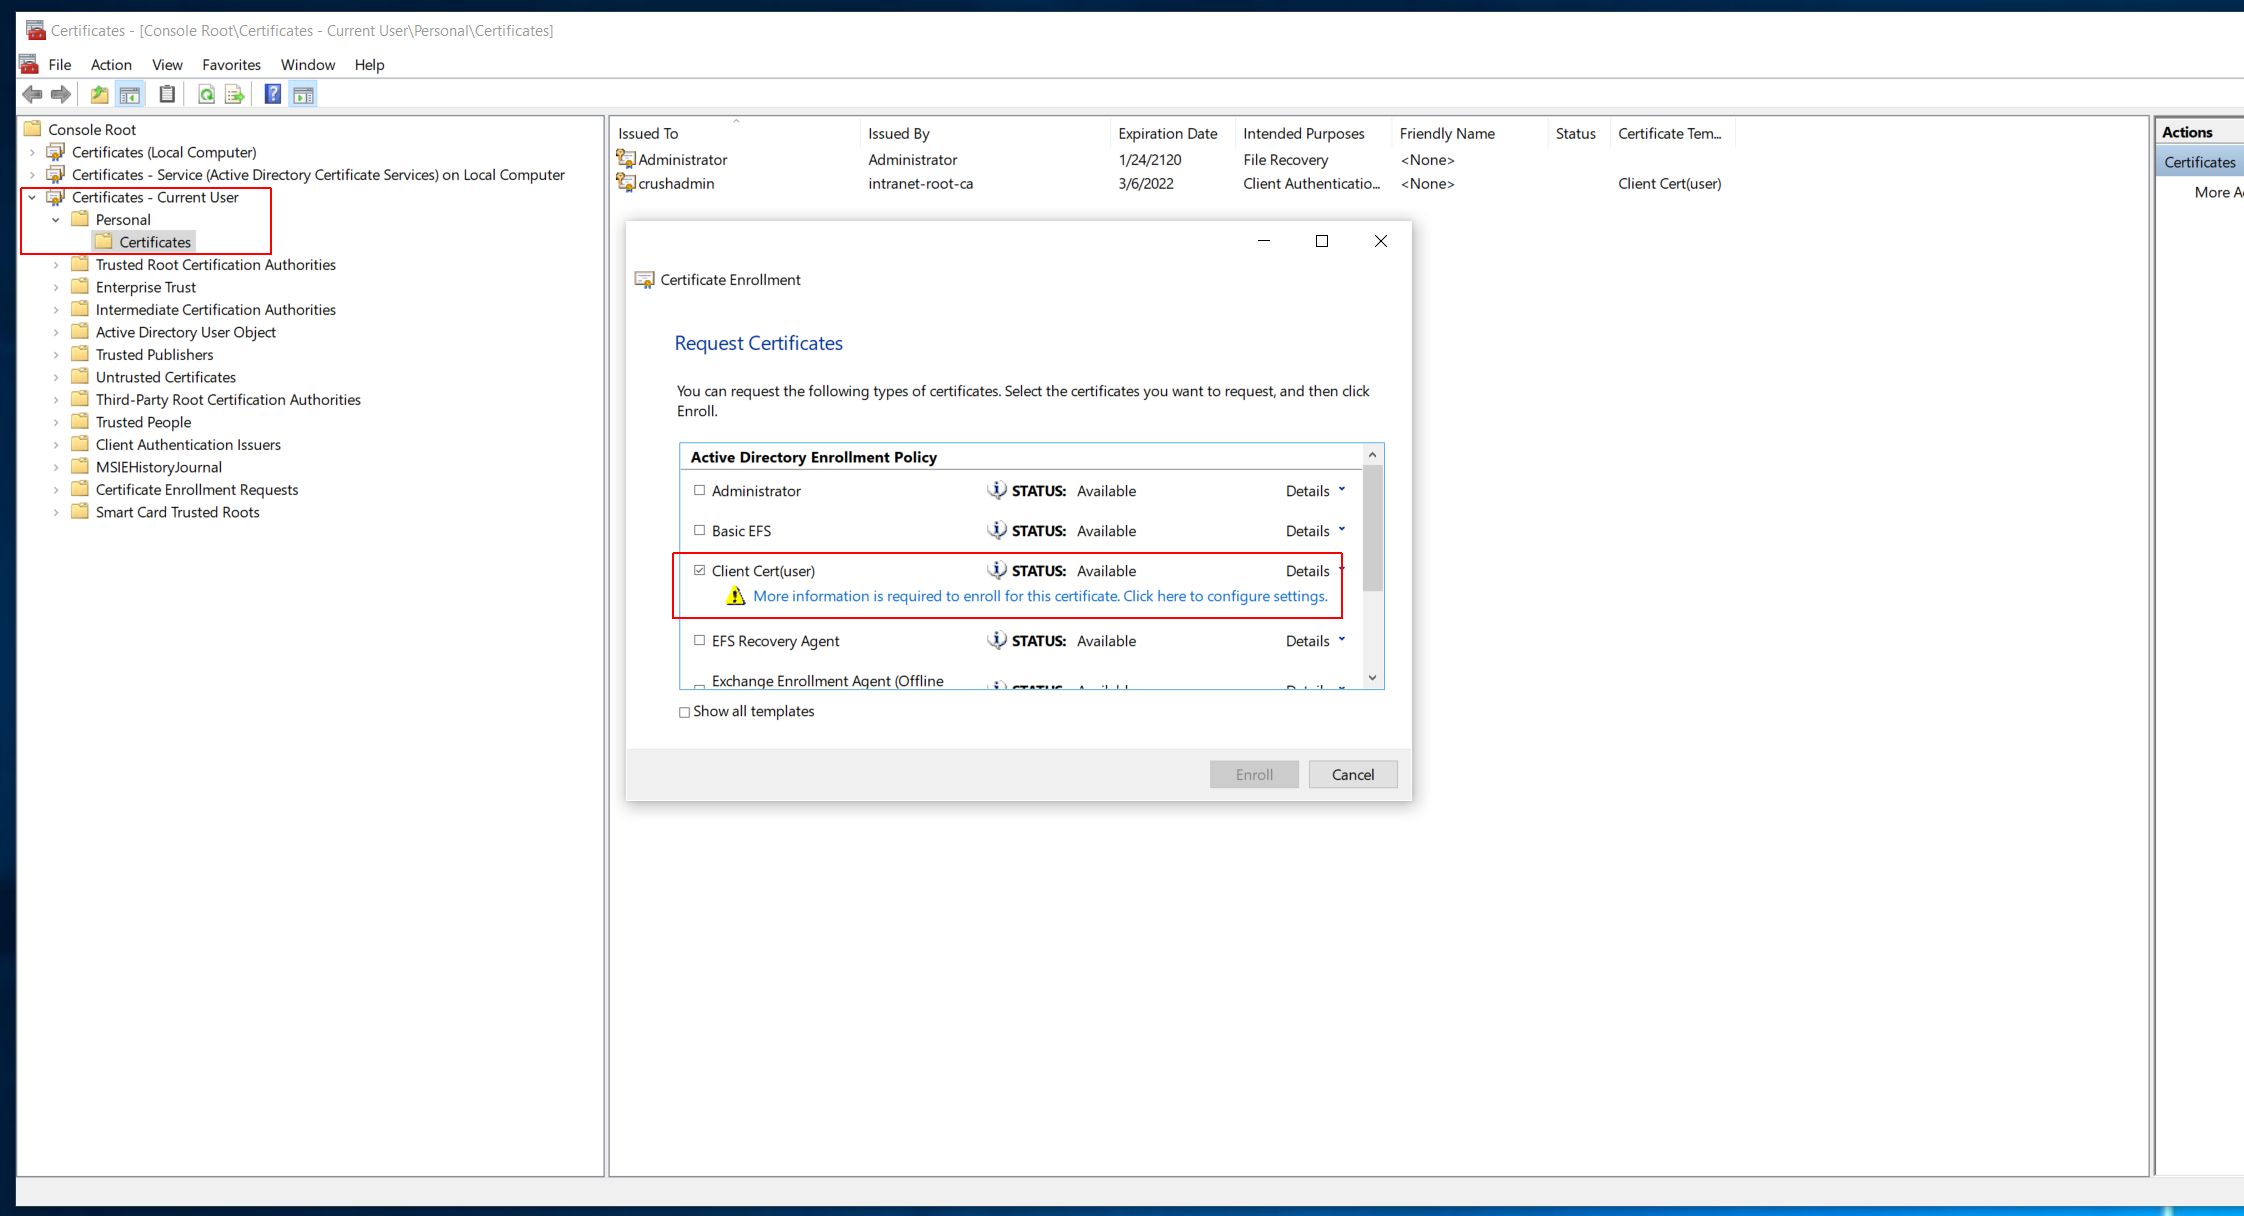Click the 'More information is required' configure link

pos(1040,596)
